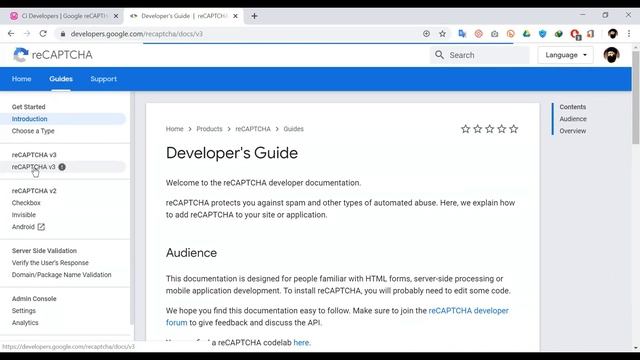Click the search magnifier icon
The height and width of the screenshot is (360, 640).
tap(439, 55)
